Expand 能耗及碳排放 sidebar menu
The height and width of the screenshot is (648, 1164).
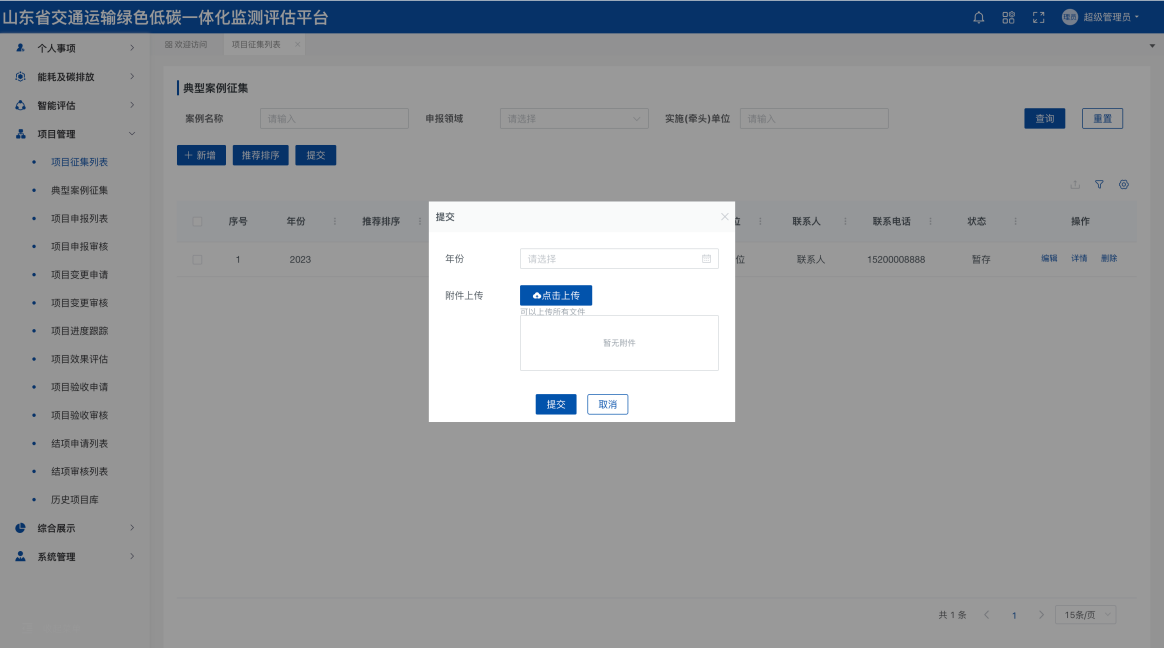click(75, 77)
